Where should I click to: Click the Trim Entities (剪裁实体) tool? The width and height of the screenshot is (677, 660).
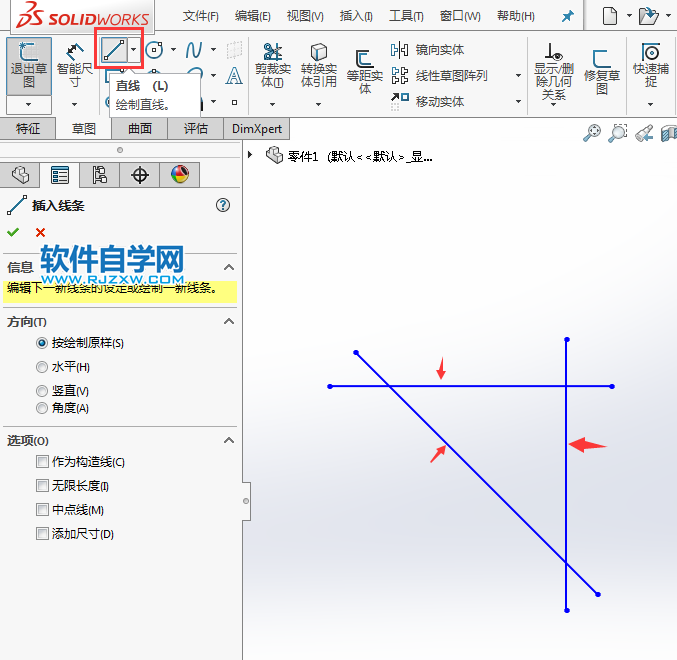point(272,65)
